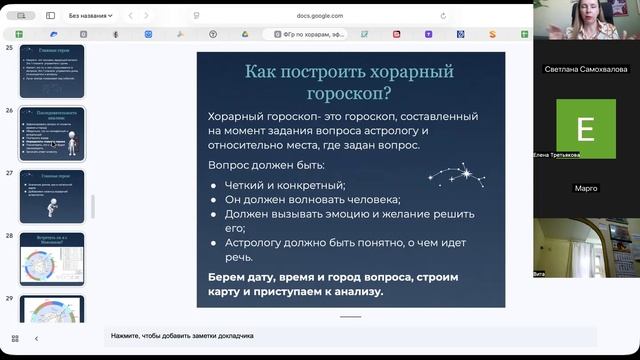The width and height of the screenshot is (640, 360).
Task: Open the dark blue square pinned tab
Action: pos(460,34)
